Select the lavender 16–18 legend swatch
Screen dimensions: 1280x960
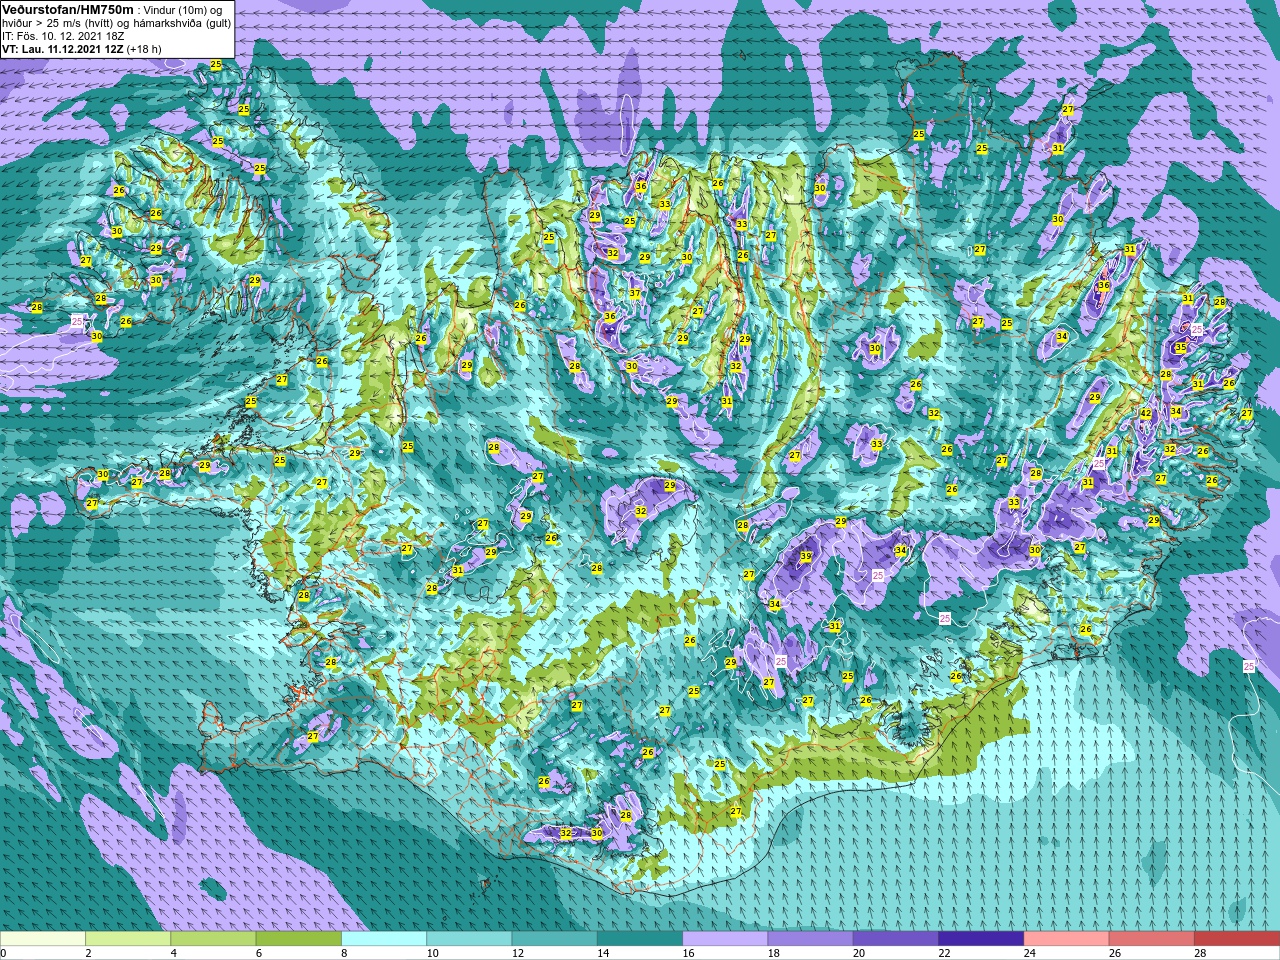[725, 940]
